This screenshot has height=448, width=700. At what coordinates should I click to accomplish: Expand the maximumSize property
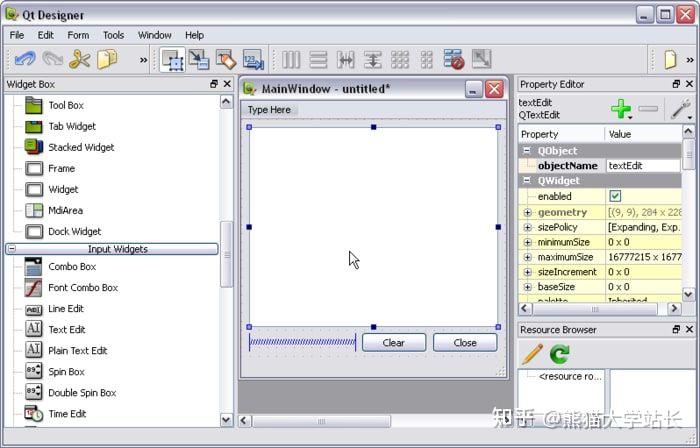coord(527,257)
